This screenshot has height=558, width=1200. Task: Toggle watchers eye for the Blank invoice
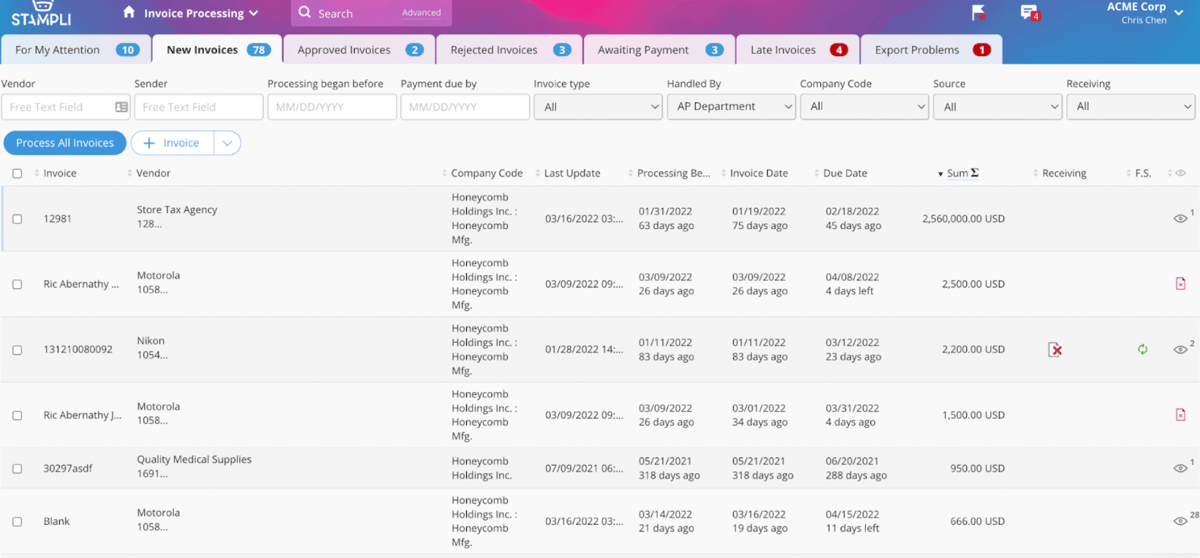[1180, 521]
